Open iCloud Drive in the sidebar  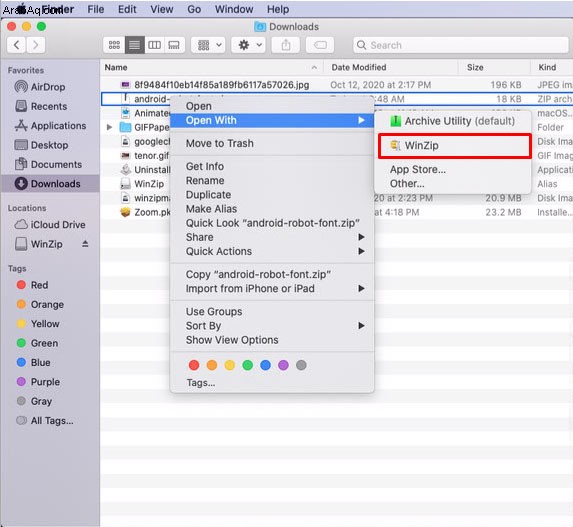50,225
